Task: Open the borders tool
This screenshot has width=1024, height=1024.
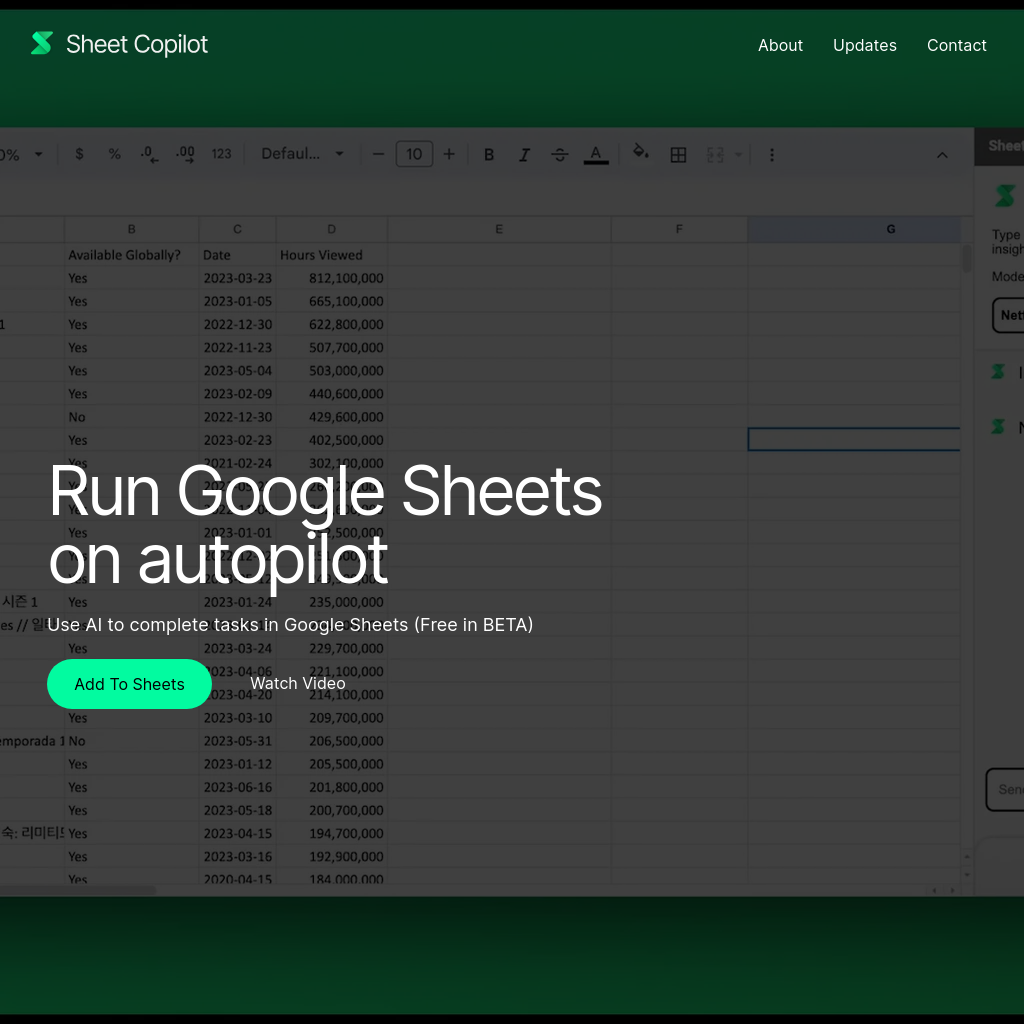Action: click(x=678, y=154)
